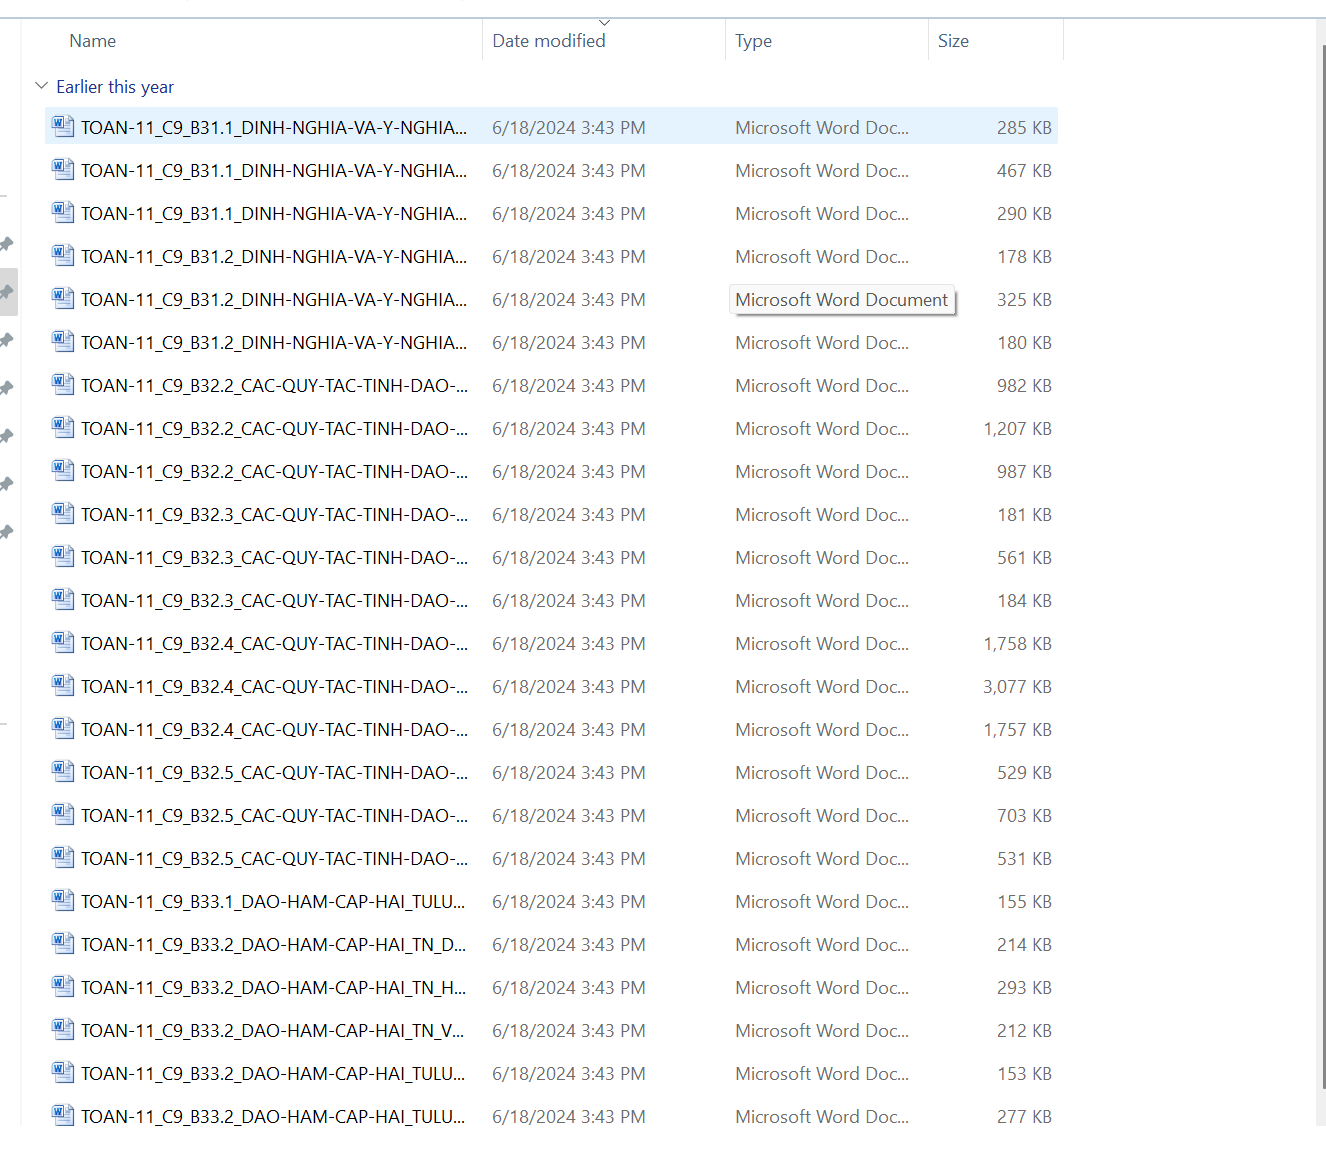Click the Word icon of the 531 KB file

click(63, 858)
